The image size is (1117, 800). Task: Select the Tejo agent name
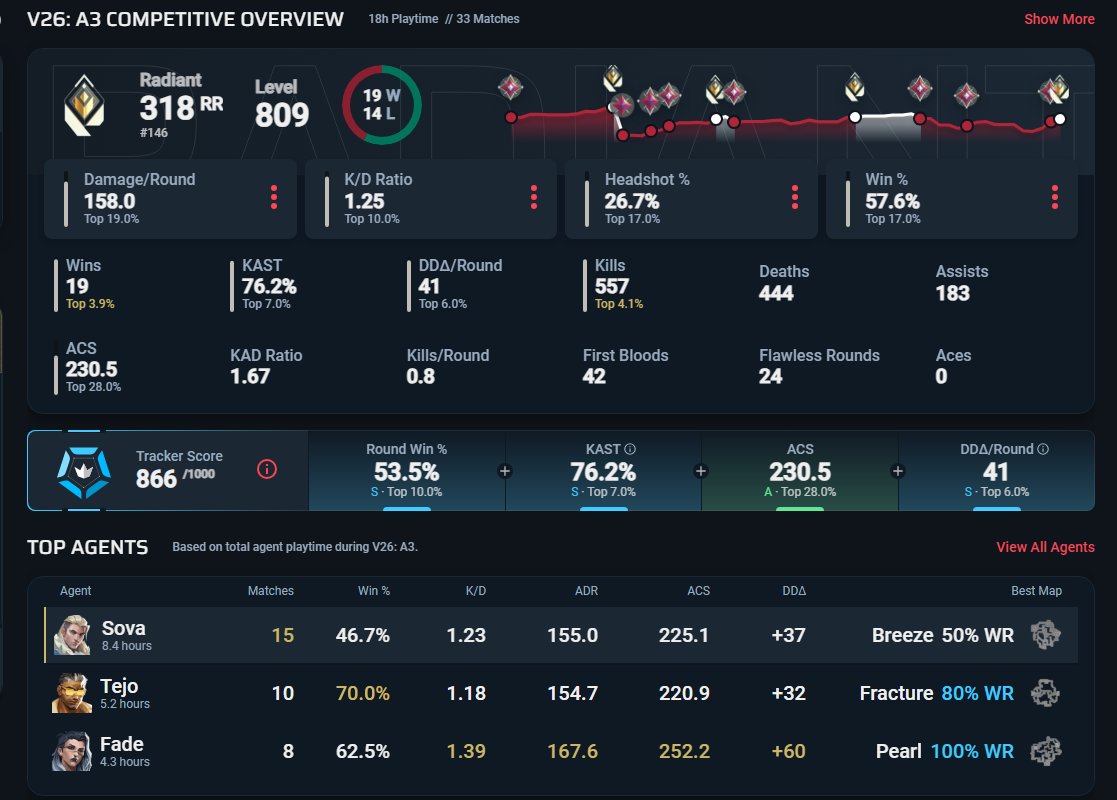tap(119, 686)
